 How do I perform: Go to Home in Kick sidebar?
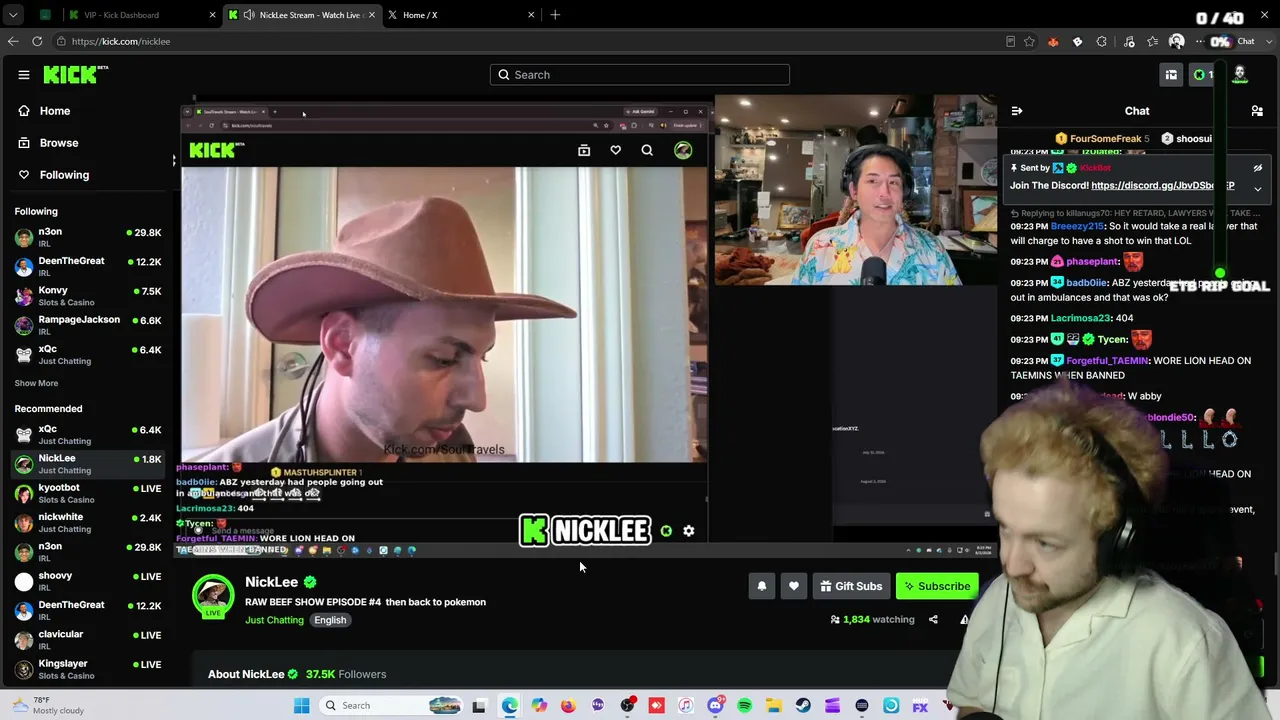coord(55,111)
